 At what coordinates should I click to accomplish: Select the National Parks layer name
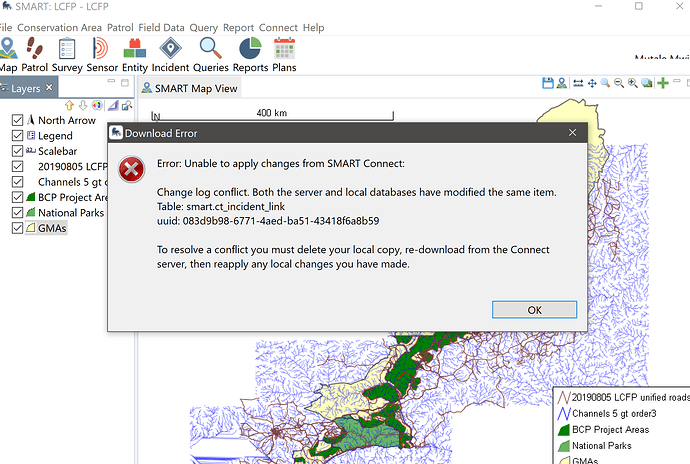[x=71, y=213]
